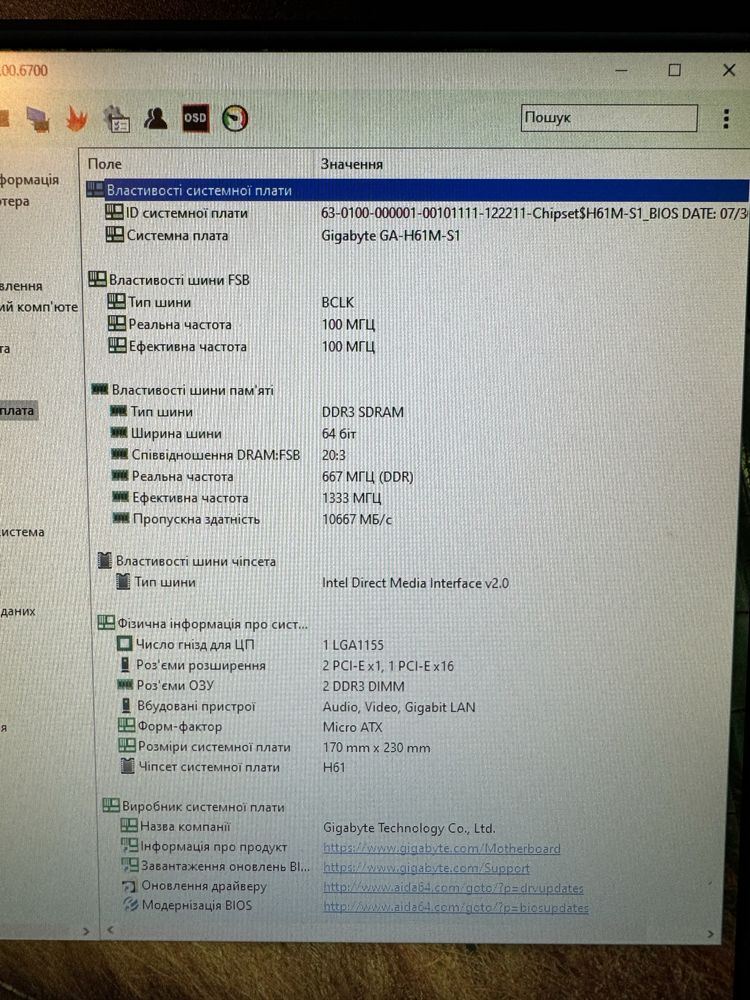Open the aida64 biosupdates link
This screenshot has height=1000, width=750.
(x=456, y=908)
